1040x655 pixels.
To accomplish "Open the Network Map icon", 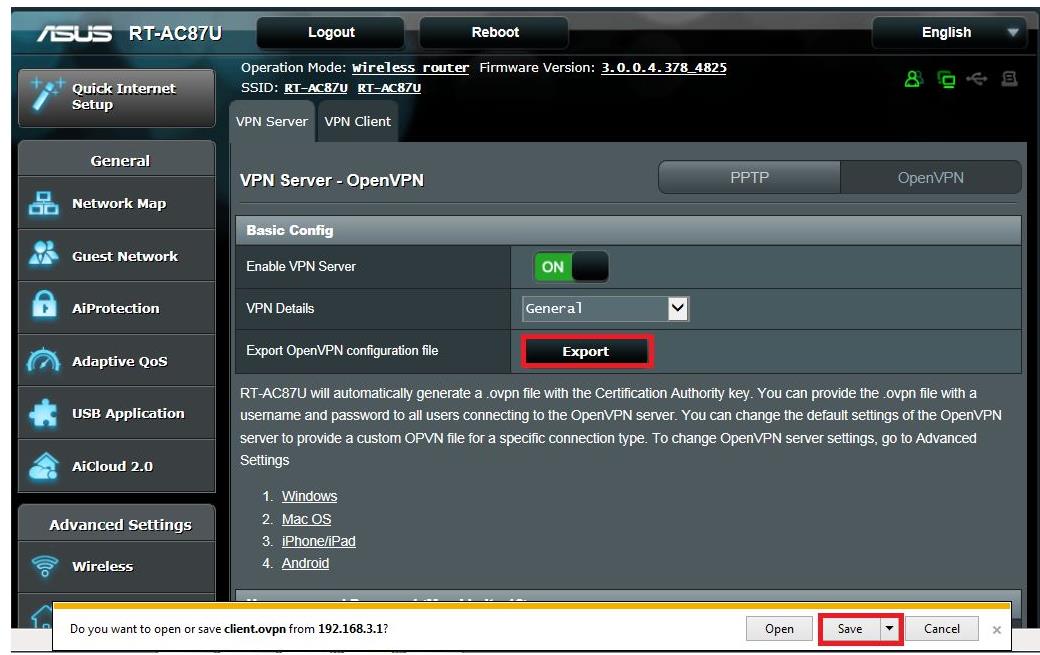I will pyautogui.click(x=44, y=204).
